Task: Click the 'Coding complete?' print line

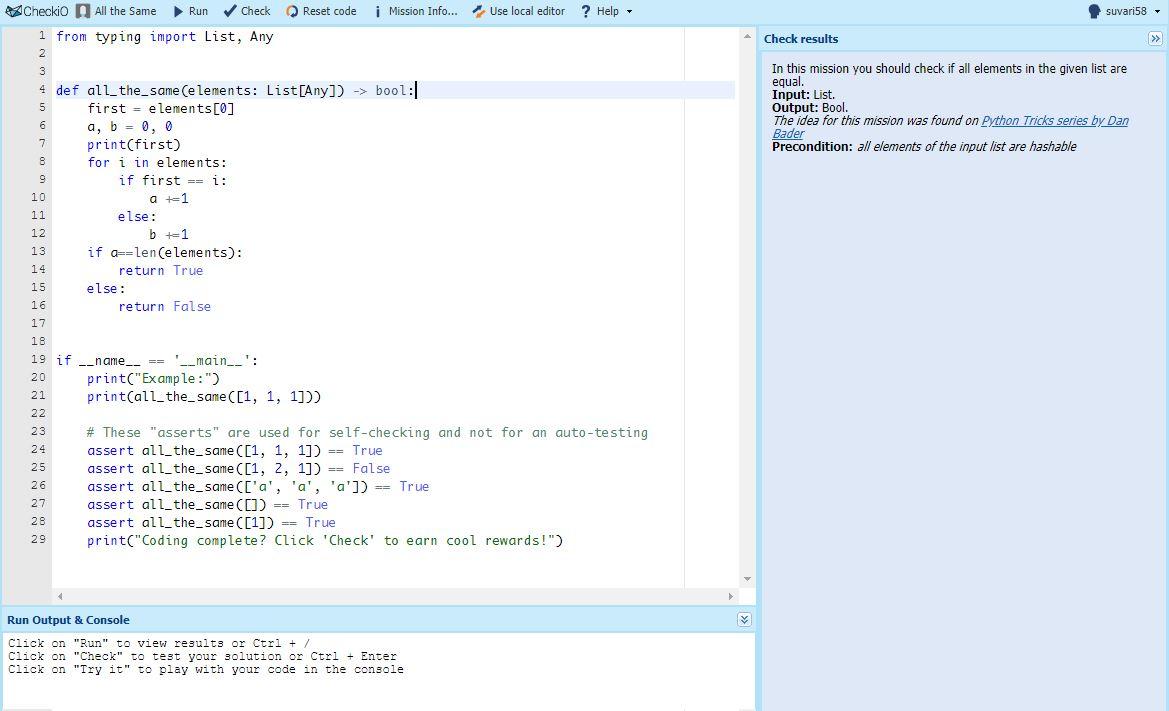Action: coord(325,541)
